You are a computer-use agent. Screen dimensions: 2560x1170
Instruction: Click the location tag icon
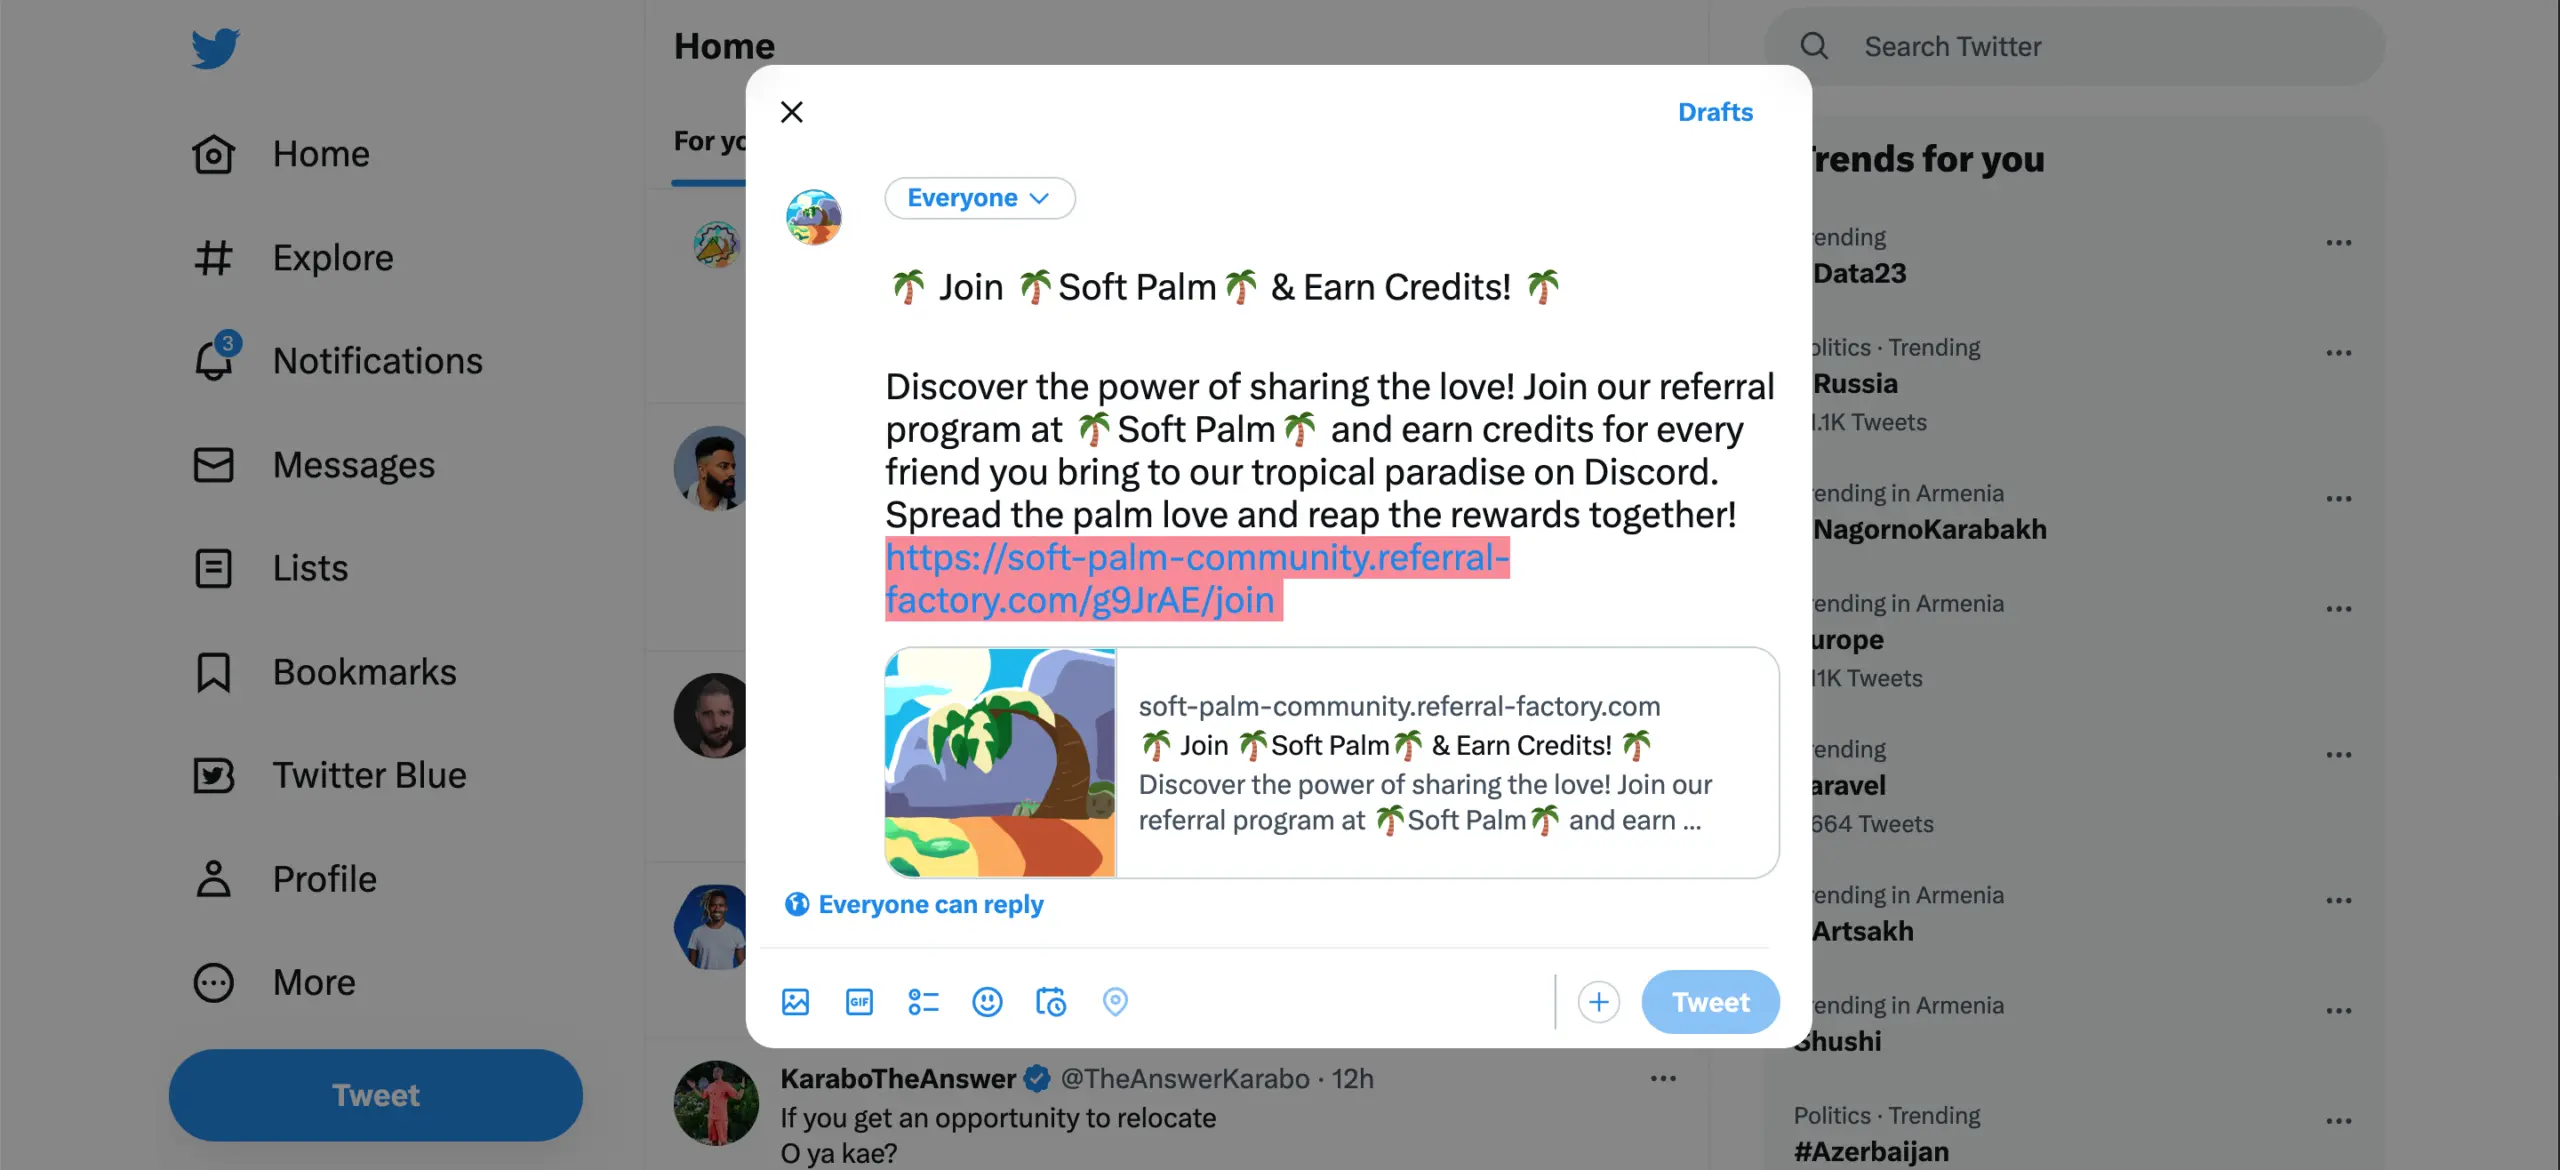(1115, 1000)
